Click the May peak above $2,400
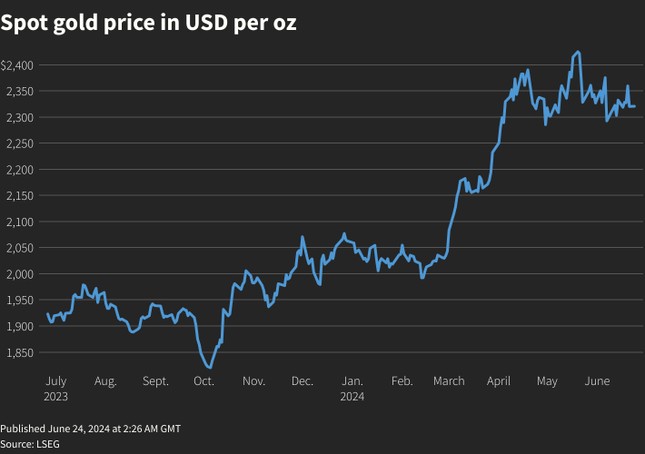The width and height of the screenshot is (645, 454). click(x=578, y=52)
